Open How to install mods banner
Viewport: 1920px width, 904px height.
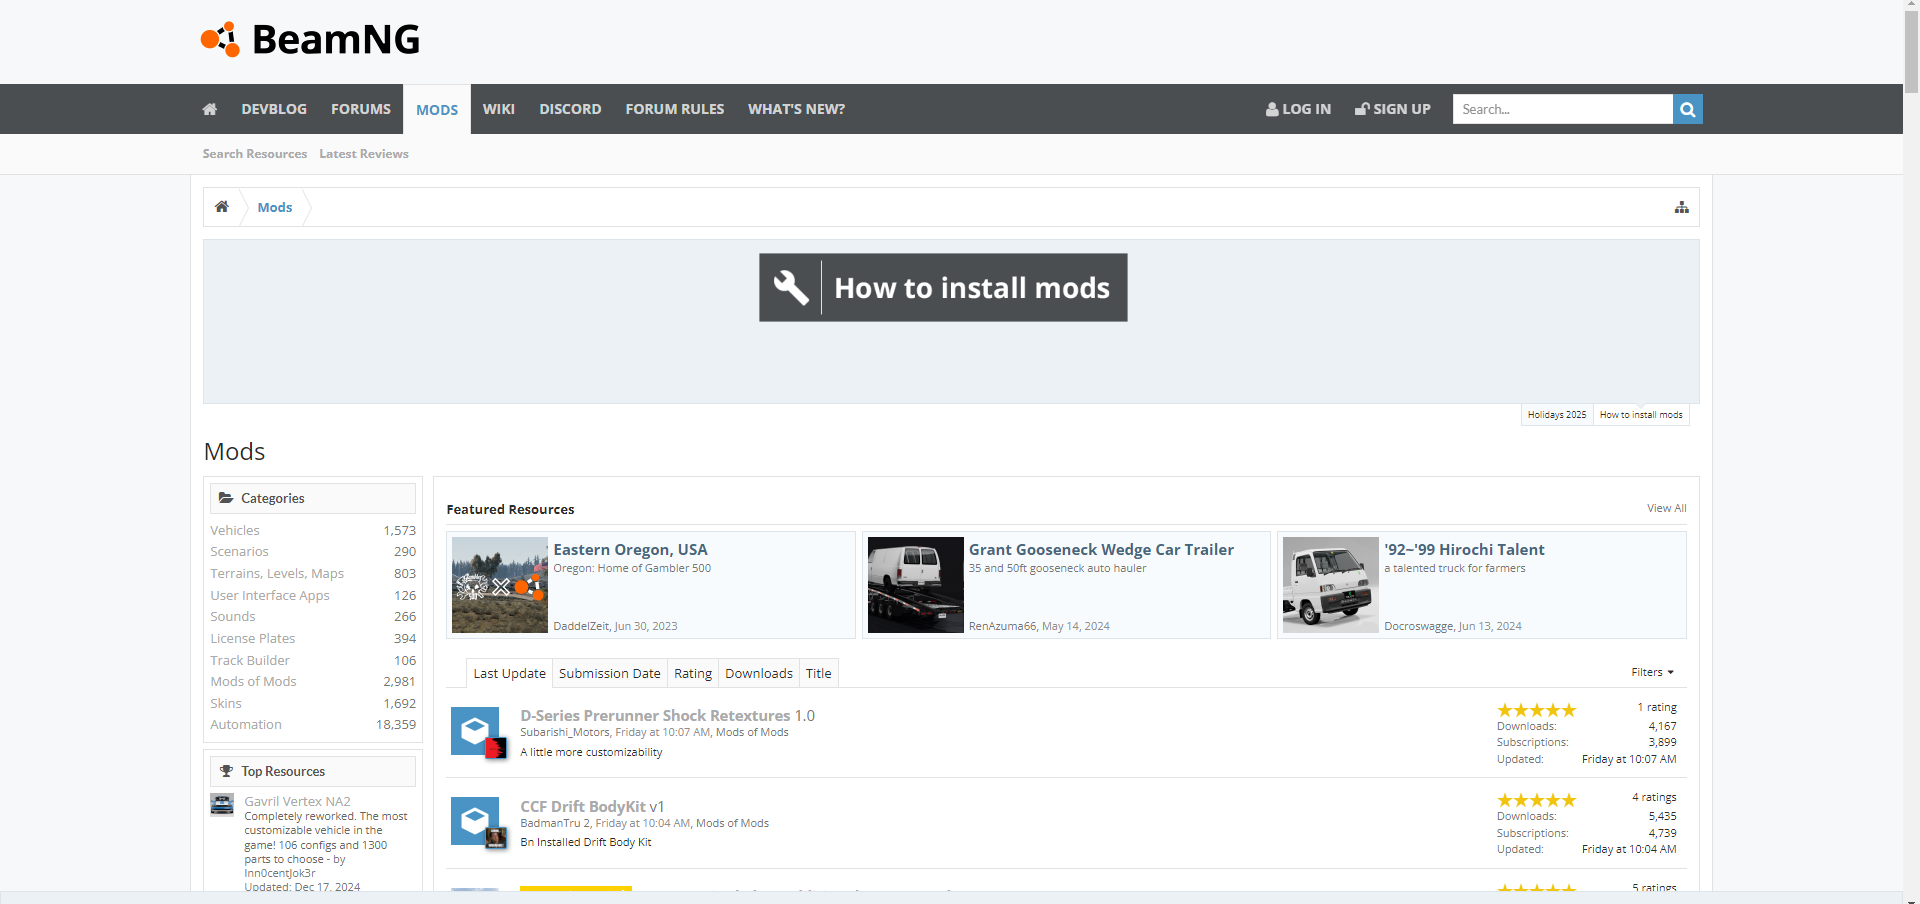point(943,288)
